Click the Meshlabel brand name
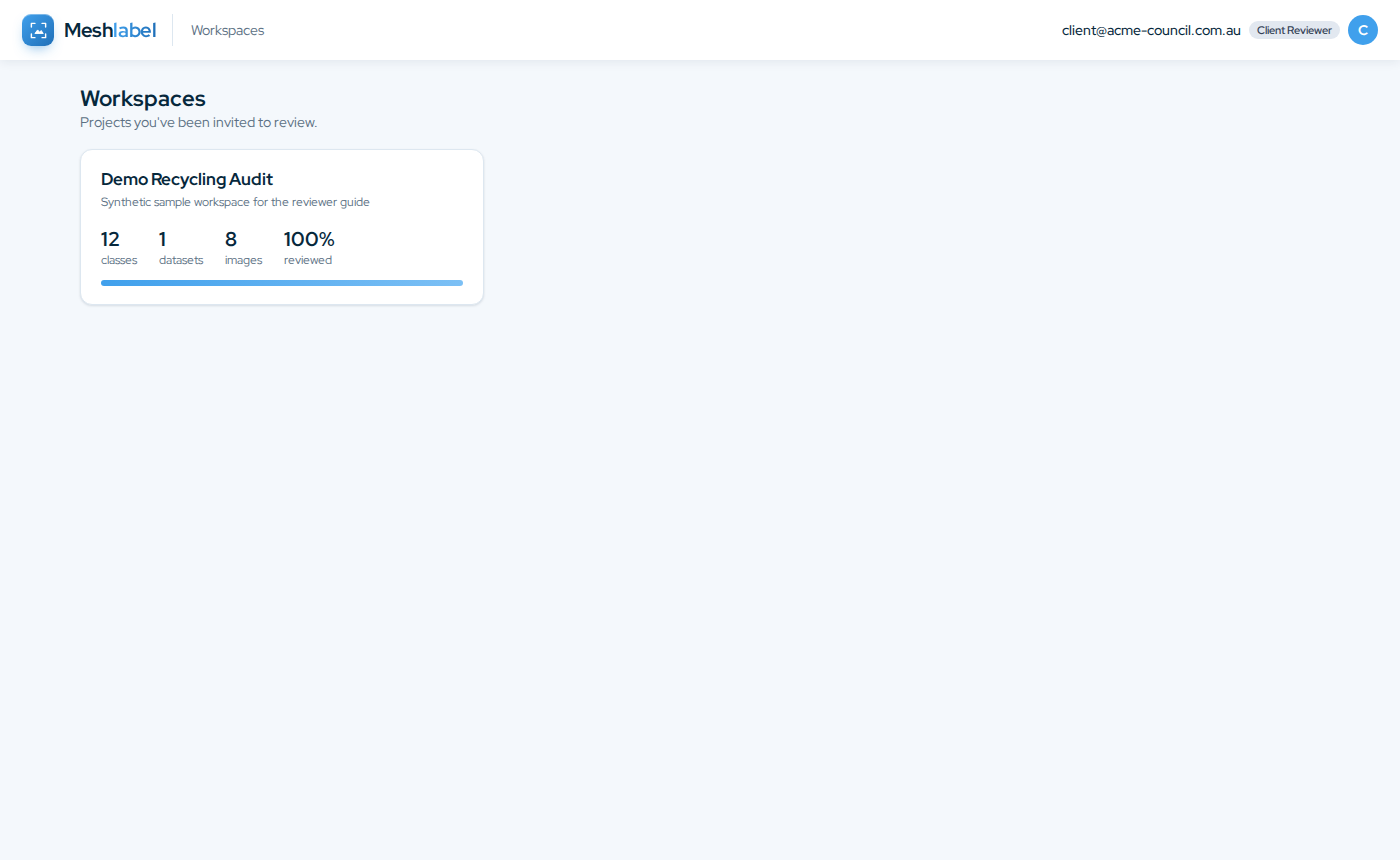The image size is (1400, 860). tap(110, 30)
